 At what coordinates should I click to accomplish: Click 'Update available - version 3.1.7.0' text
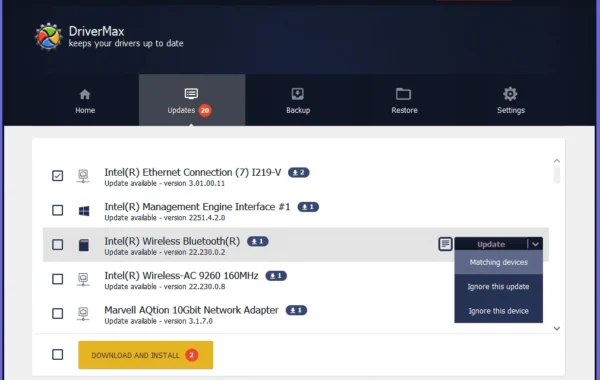tap(158, 321)
